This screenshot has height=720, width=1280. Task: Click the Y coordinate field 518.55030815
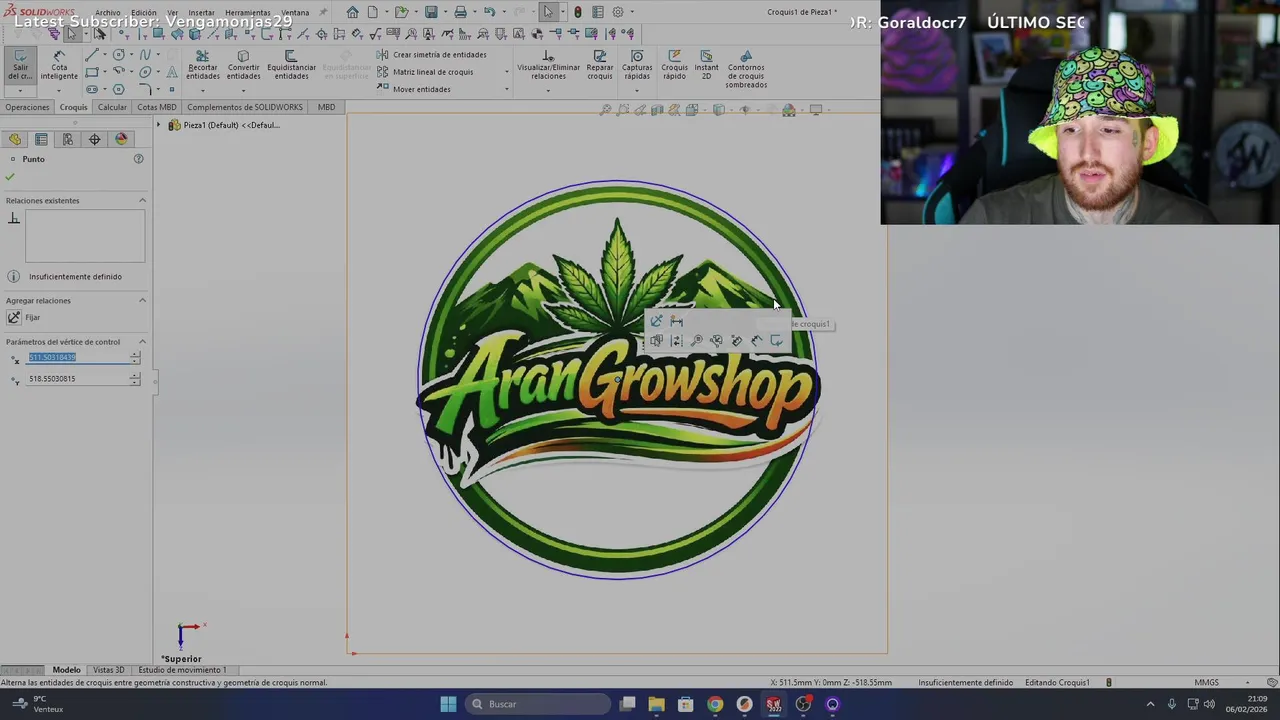point(78,379)
